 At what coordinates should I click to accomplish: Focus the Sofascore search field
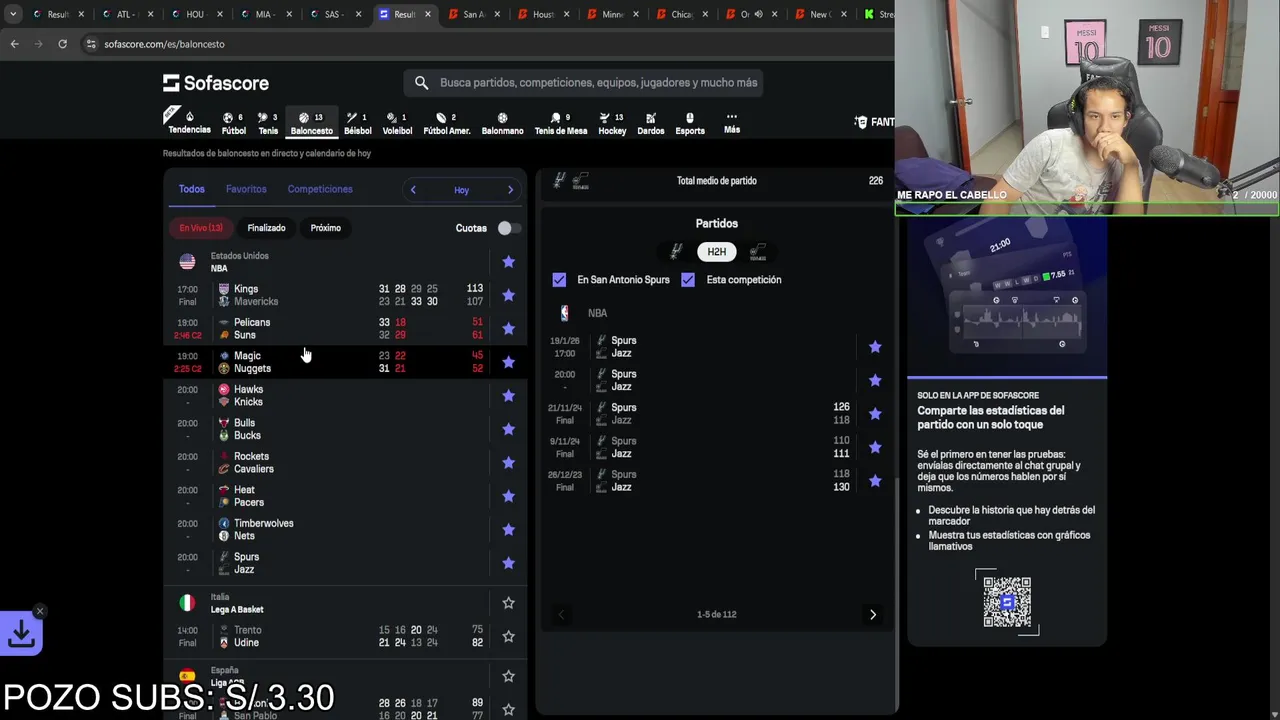tap(583, 83)
